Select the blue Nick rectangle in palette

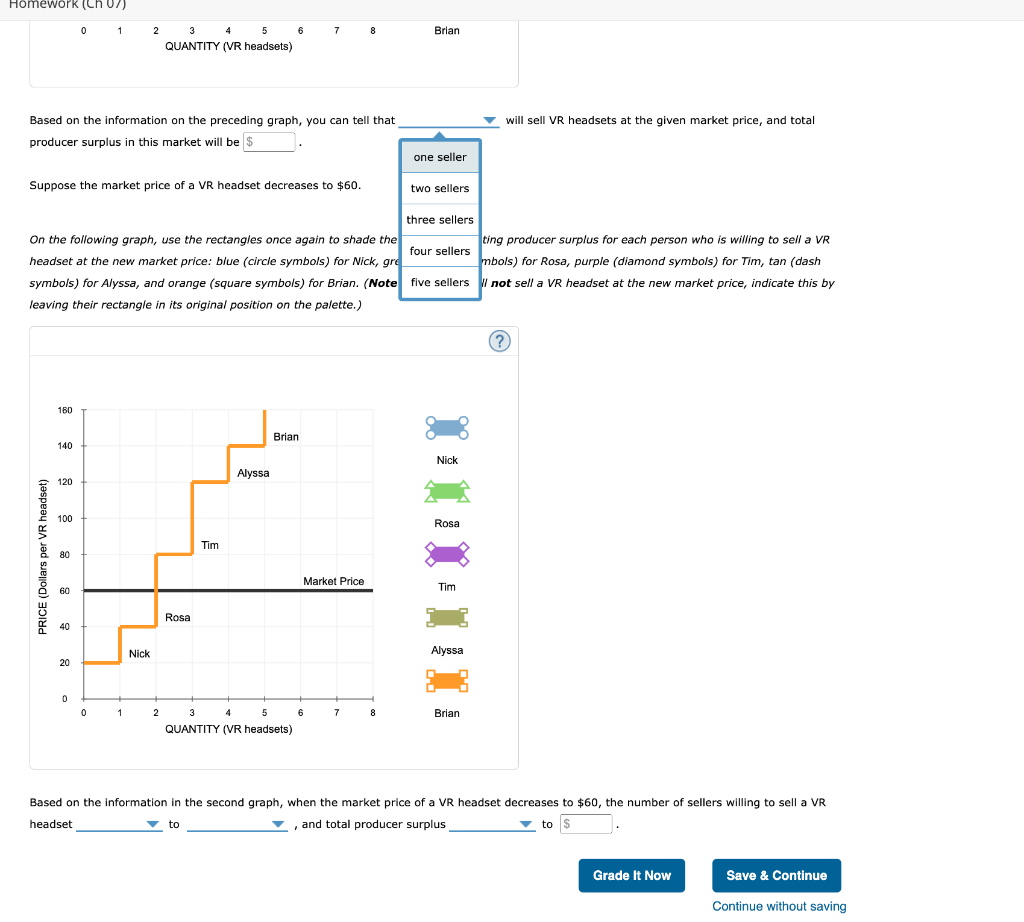click(447, 428)
